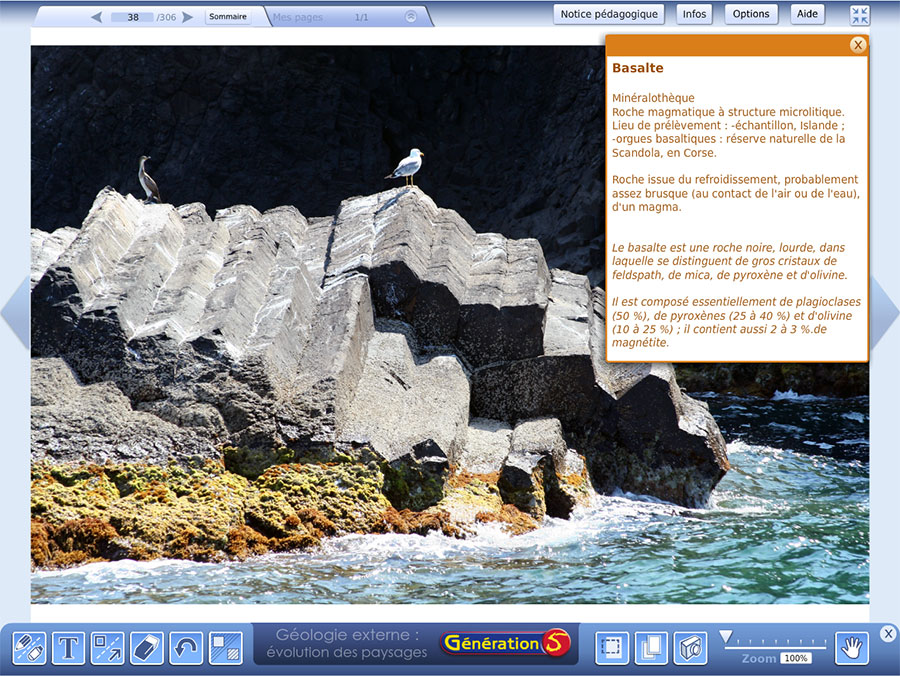This screenshot has height=676, width=900.
Task: Close the Basalte info panel
Action: click(x=857, y=45)
